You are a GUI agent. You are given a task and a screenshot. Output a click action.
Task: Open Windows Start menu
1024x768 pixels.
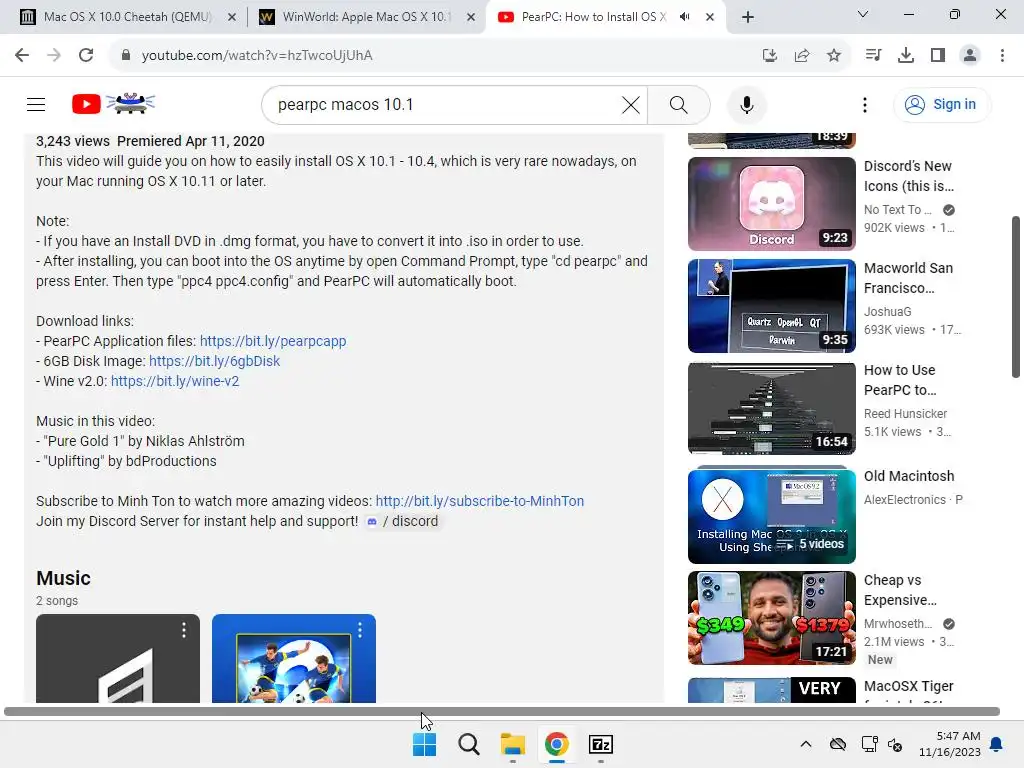click(x=424, y=744)
